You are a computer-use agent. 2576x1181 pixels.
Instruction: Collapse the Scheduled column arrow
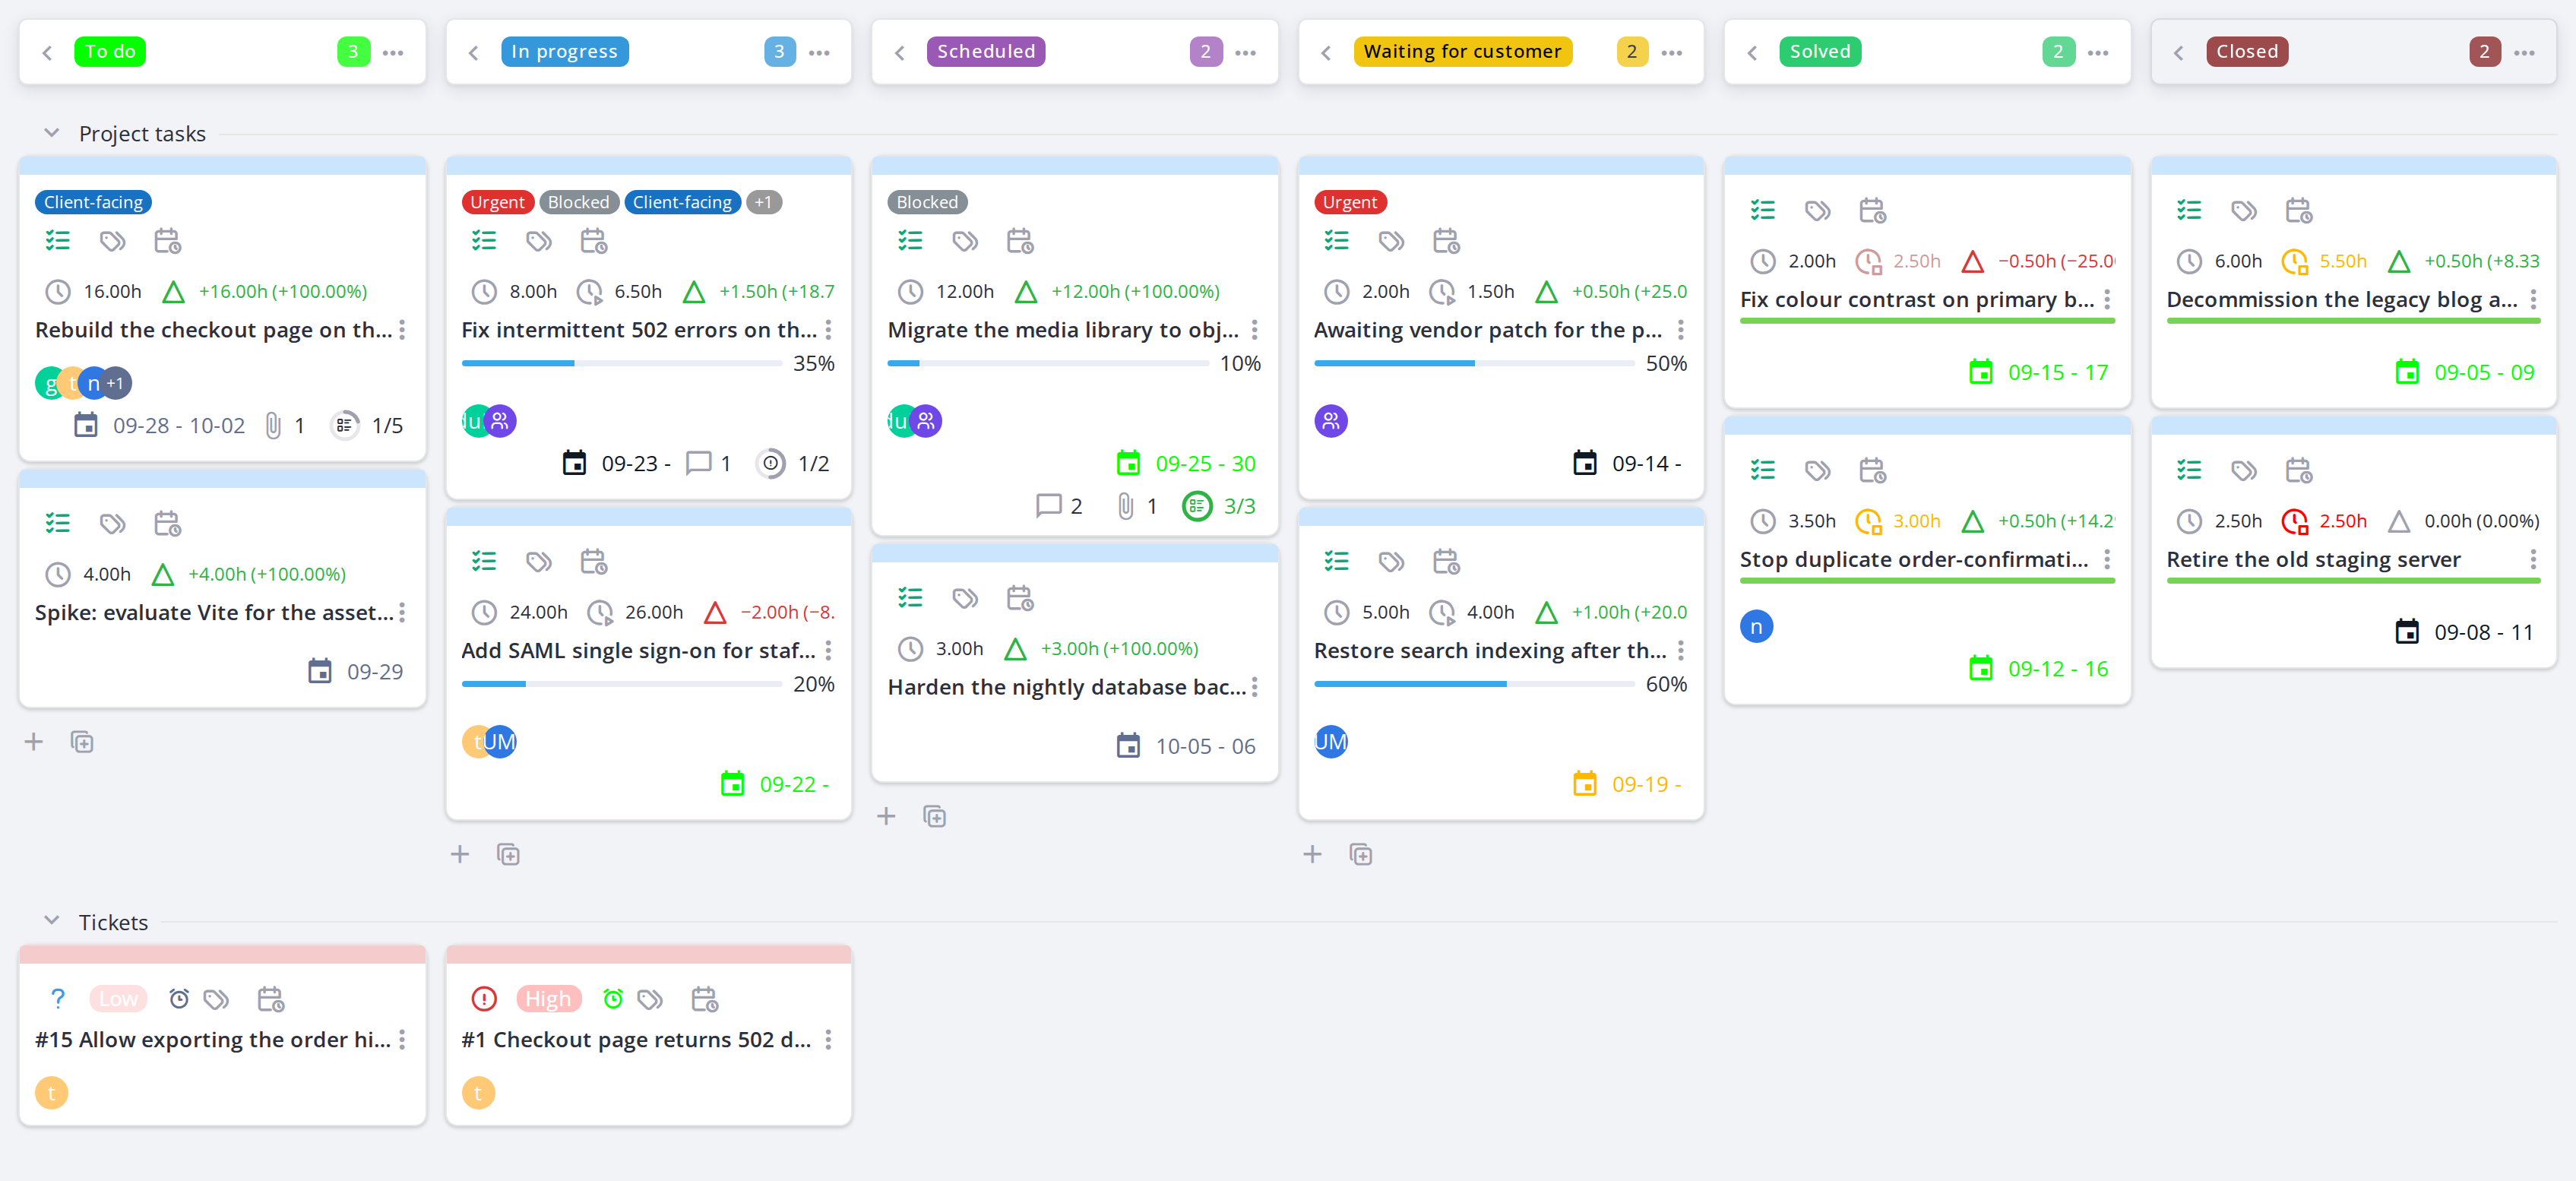pyautogui.click(x=900, y=53)
